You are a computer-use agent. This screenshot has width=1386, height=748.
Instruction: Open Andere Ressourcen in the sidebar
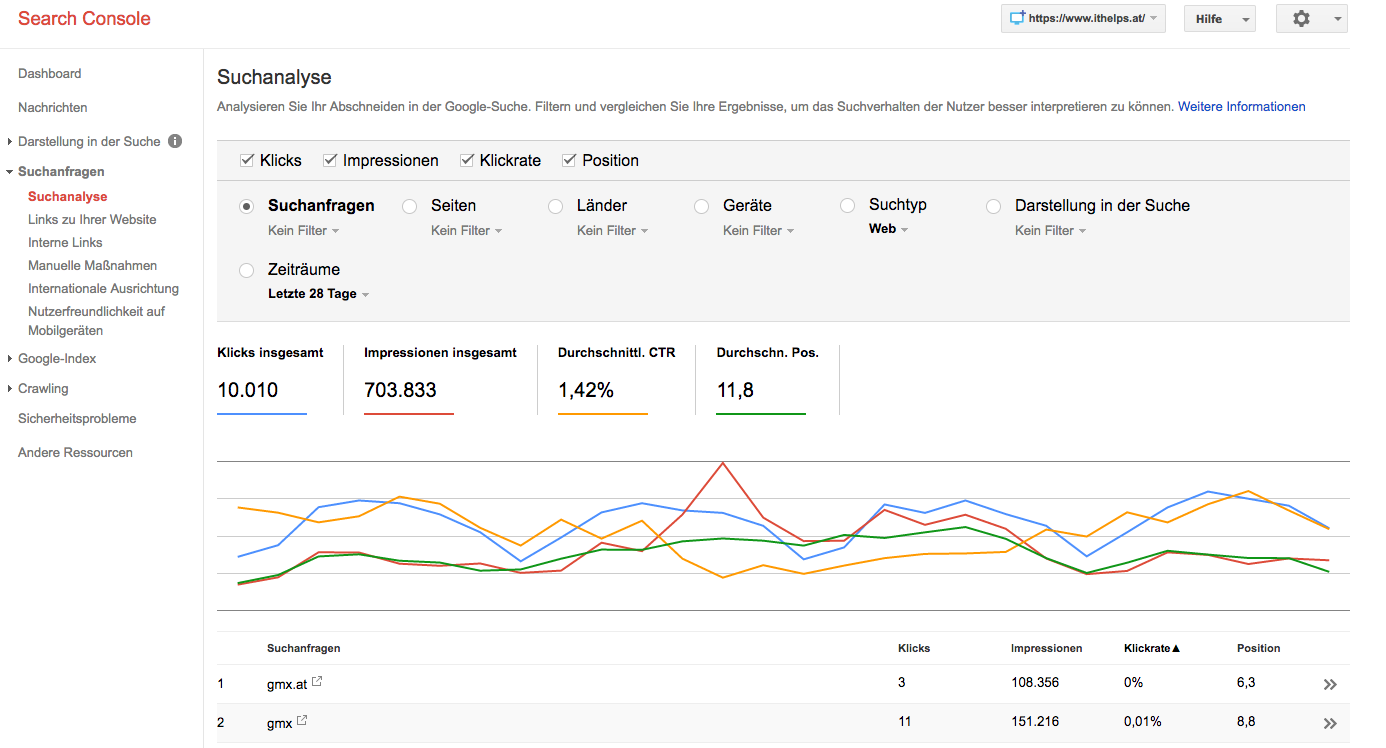75,452
